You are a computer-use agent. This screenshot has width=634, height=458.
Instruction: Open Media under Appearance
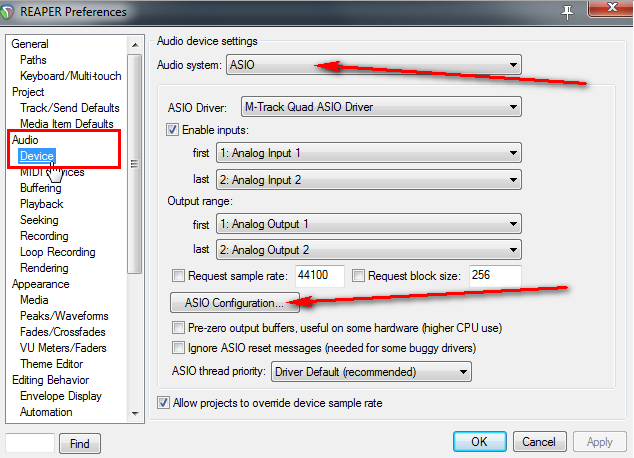(34, 300)
